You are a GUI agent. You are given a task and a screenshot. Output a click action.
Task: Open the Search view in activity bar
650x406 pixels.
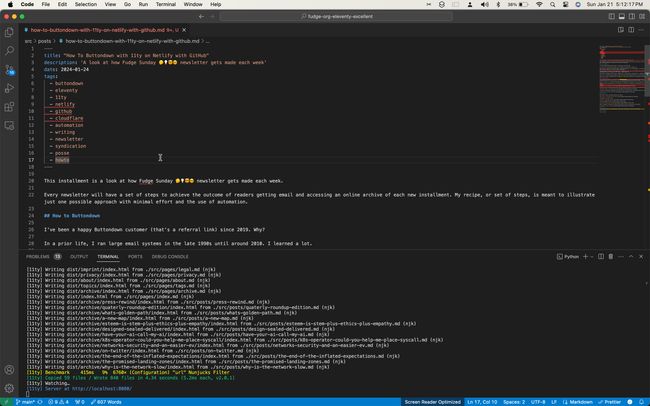[x=9, y=51]
